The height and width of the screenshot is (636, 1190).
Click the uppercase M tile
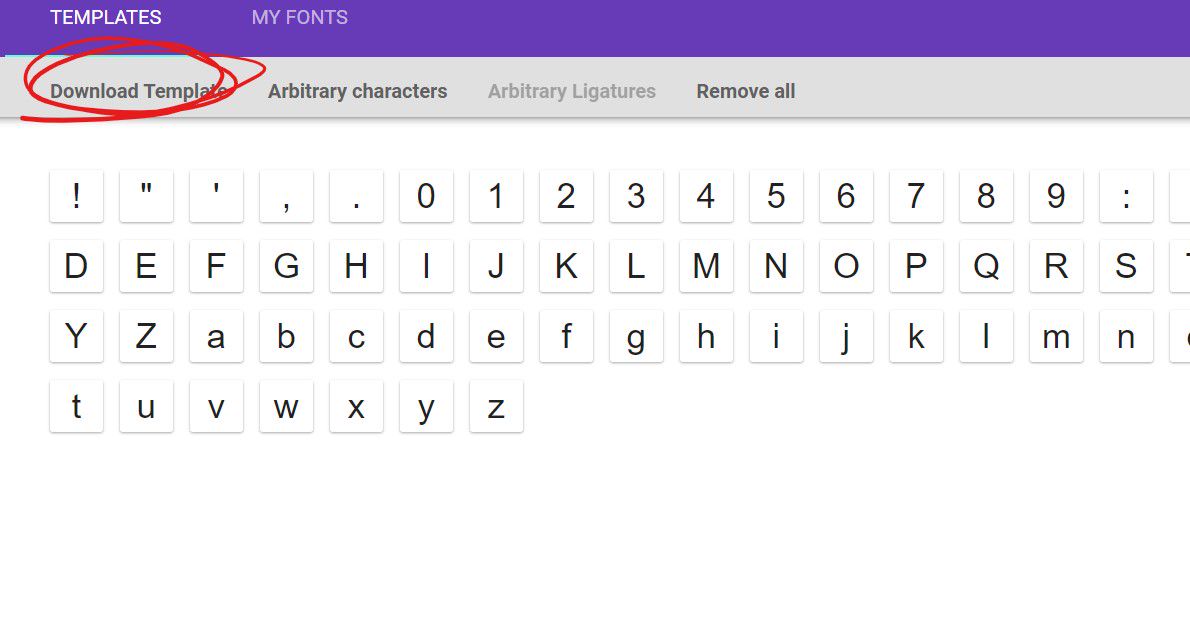pyautogui.click(x=707, y=266)
